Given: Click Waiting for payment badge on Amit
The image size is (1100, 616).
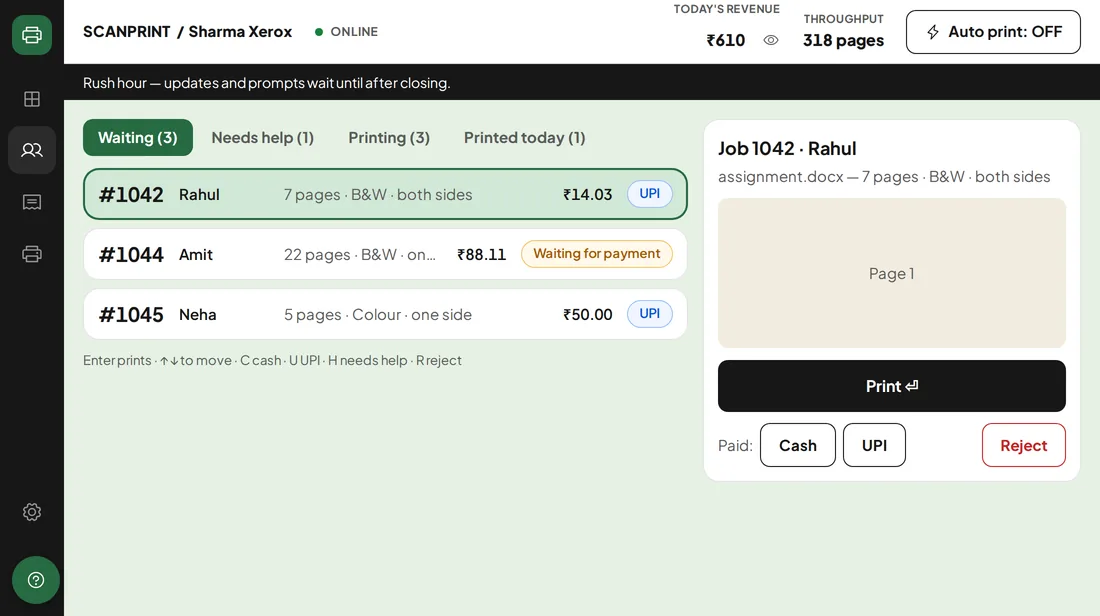Looking at the screenshot, I should point(596,254).
